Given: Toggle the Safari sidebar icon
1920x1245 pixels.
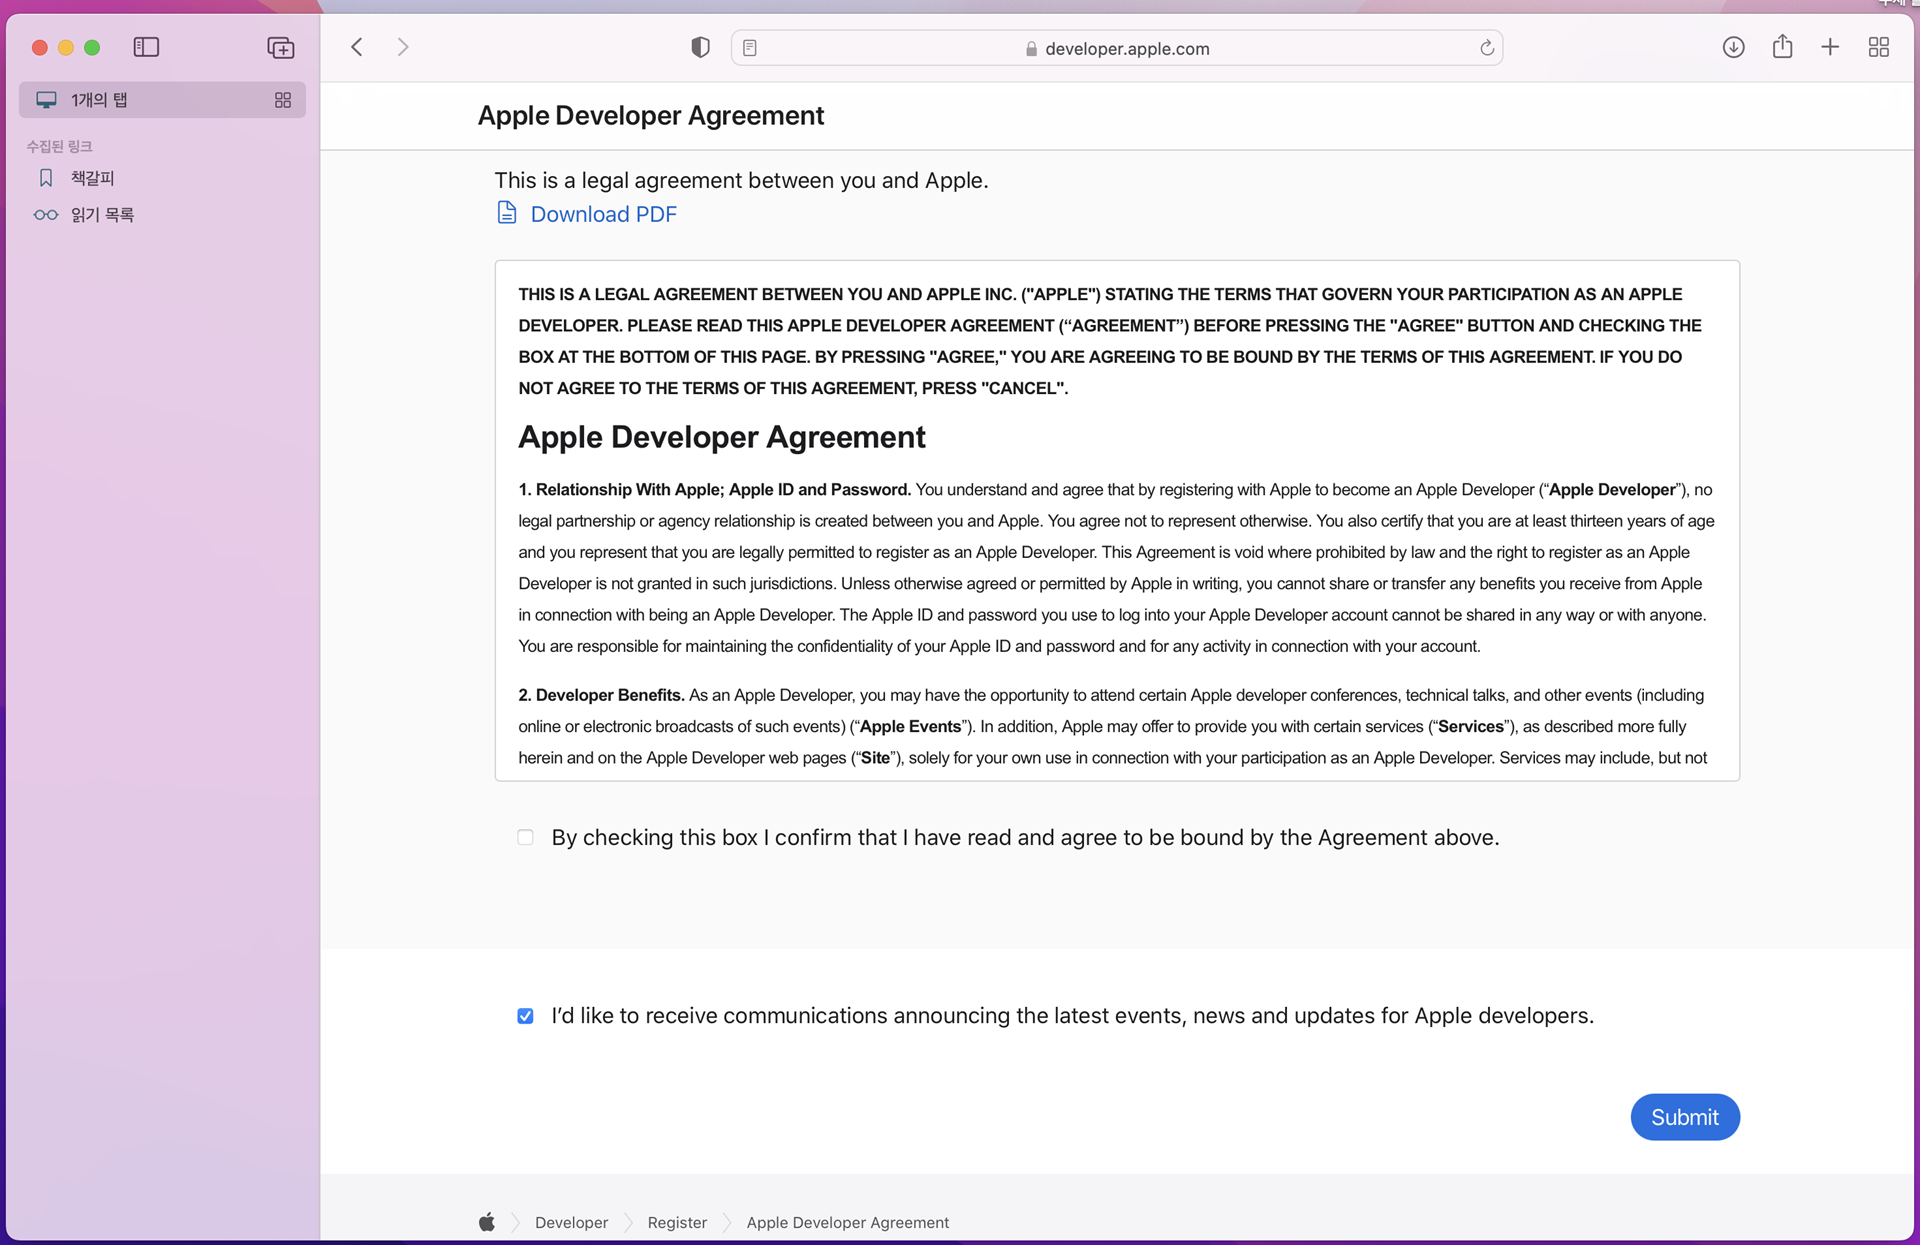Looking at the screenshot, I should [x=146, y=47].
